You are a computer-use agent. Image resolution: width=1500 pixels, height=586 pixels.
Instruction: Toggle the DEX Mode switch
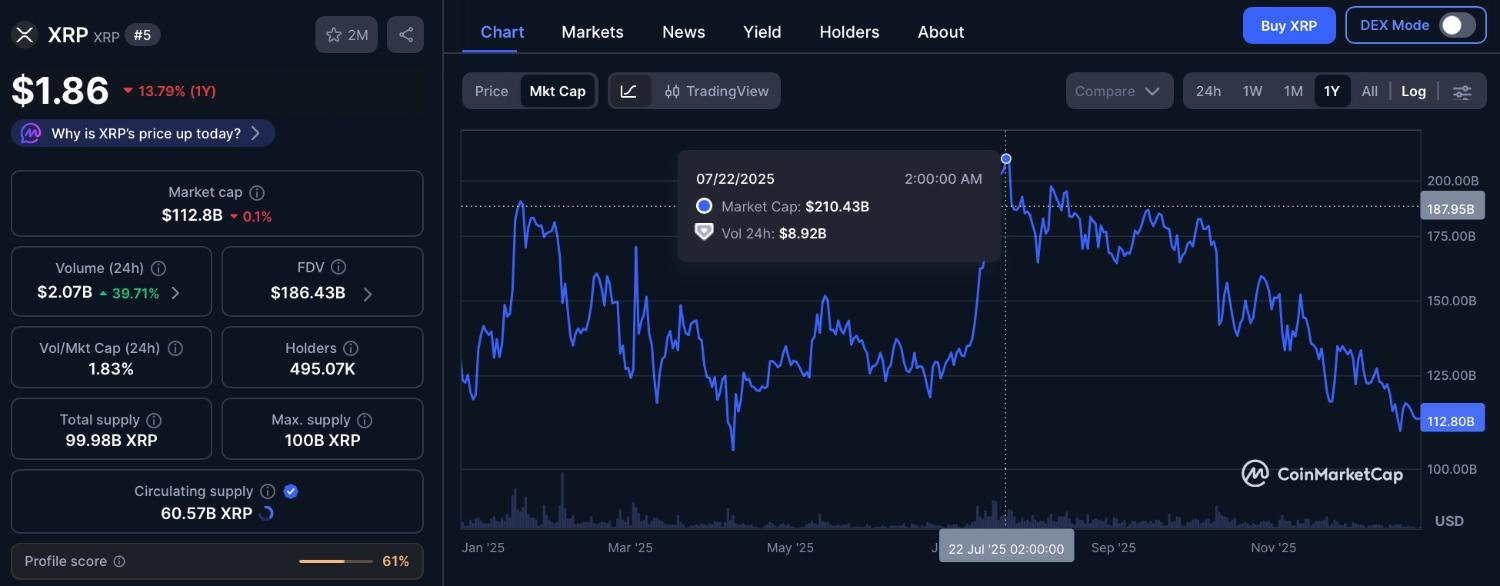(x=1457, y=25)
